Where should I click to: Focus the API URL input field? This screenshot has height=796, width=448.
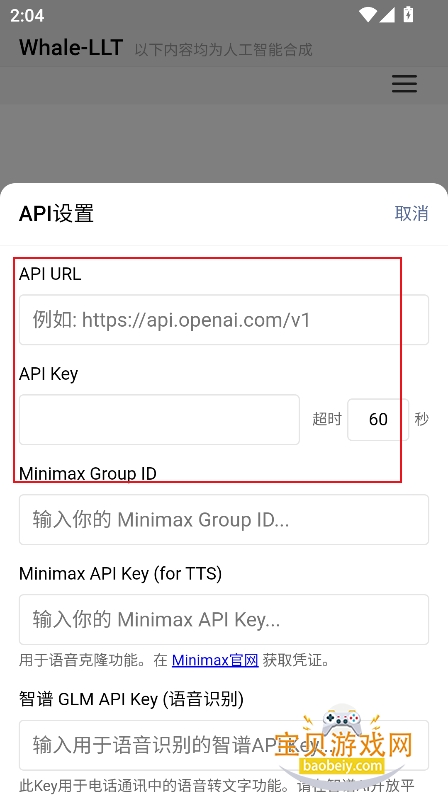coord(224,320)
